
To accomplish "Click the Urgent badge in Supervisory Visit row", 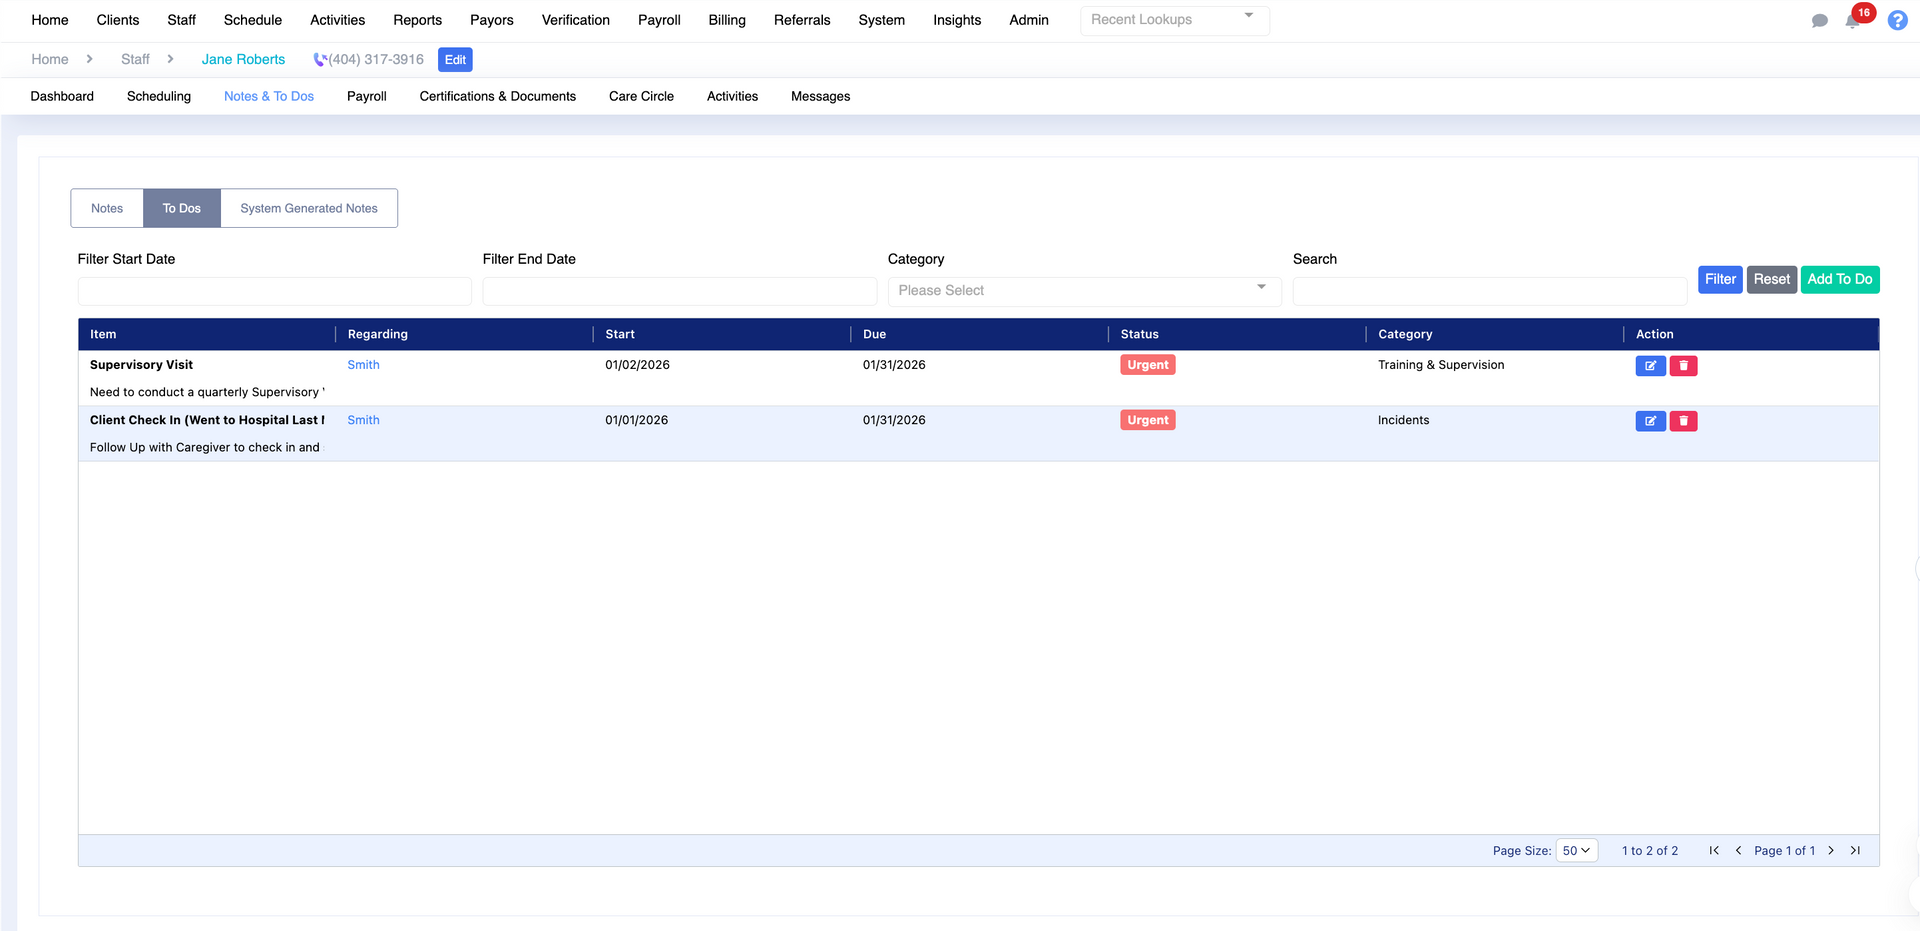I will tap(1148, 365).
